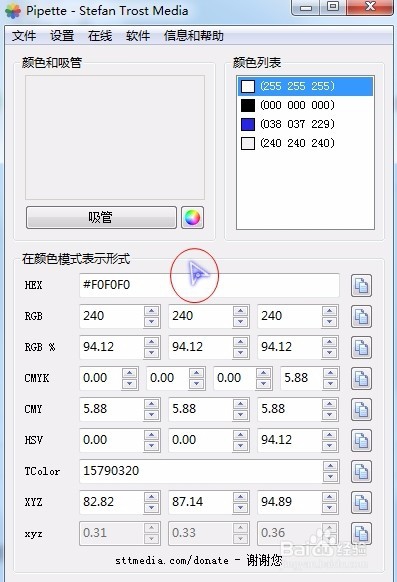This screenshot has width=397, height=582.
Task: Decrease the second RGB % value
Action: click(x=240, y=353)
